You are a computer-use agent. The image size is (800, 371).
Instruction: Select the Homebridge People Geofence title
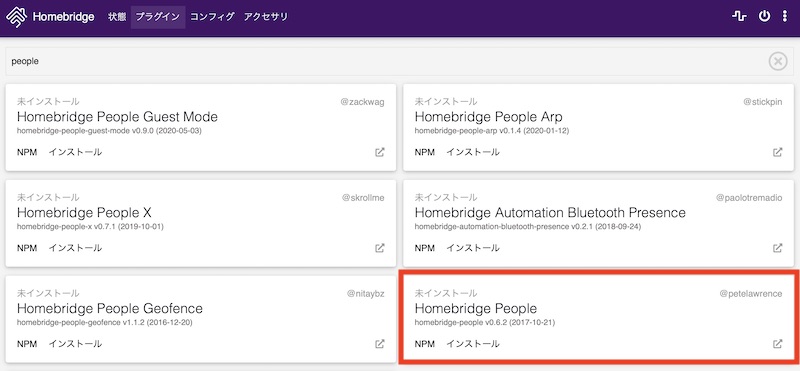coord(110,308)
